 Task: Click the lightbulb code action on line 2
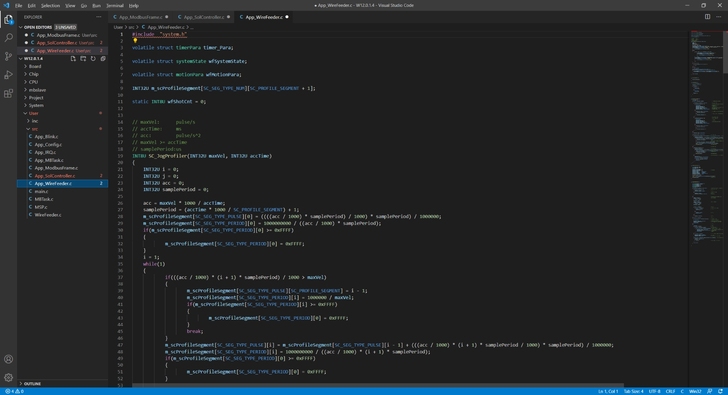[135, 40]
